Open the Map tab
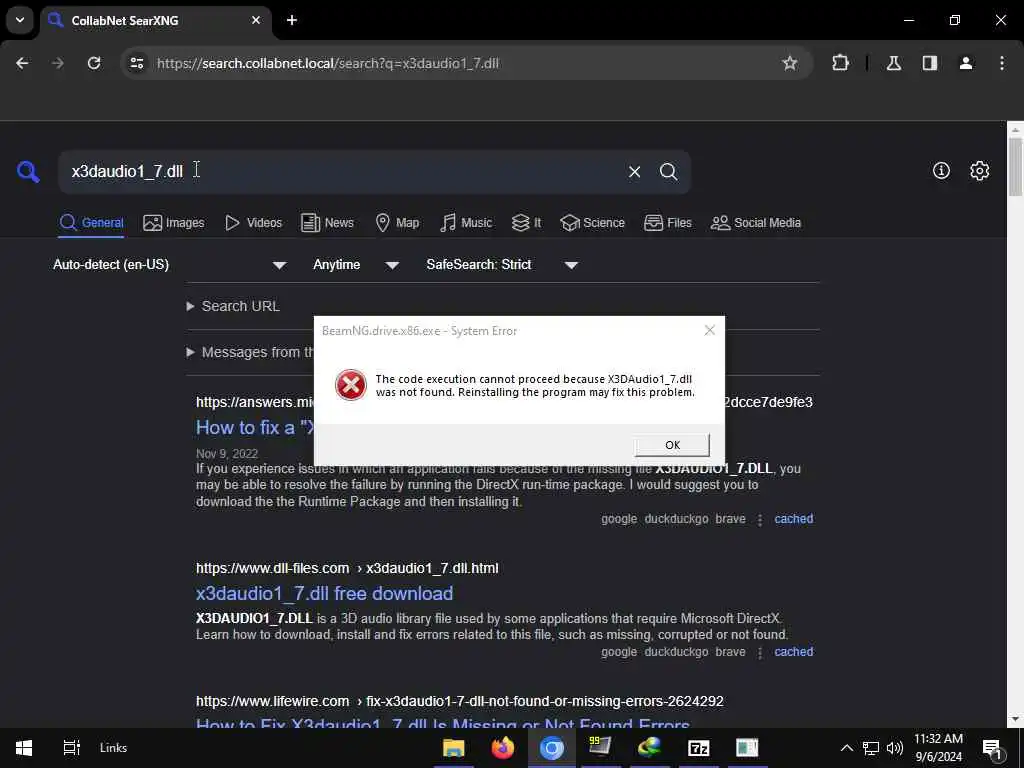Viewport: 1024px width, 768px height. [x=397, y=223]
